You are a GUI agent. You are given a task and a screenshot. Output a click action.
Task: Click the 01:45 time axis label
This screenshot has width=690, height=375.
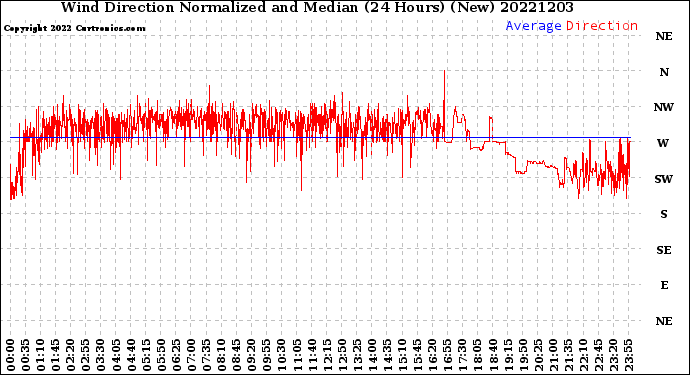pos(55,355)
